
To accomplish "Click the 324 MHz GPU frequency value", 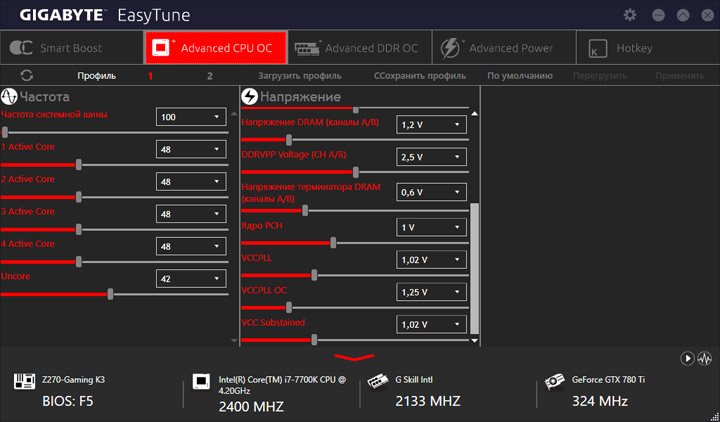I will tap(600, 401).
